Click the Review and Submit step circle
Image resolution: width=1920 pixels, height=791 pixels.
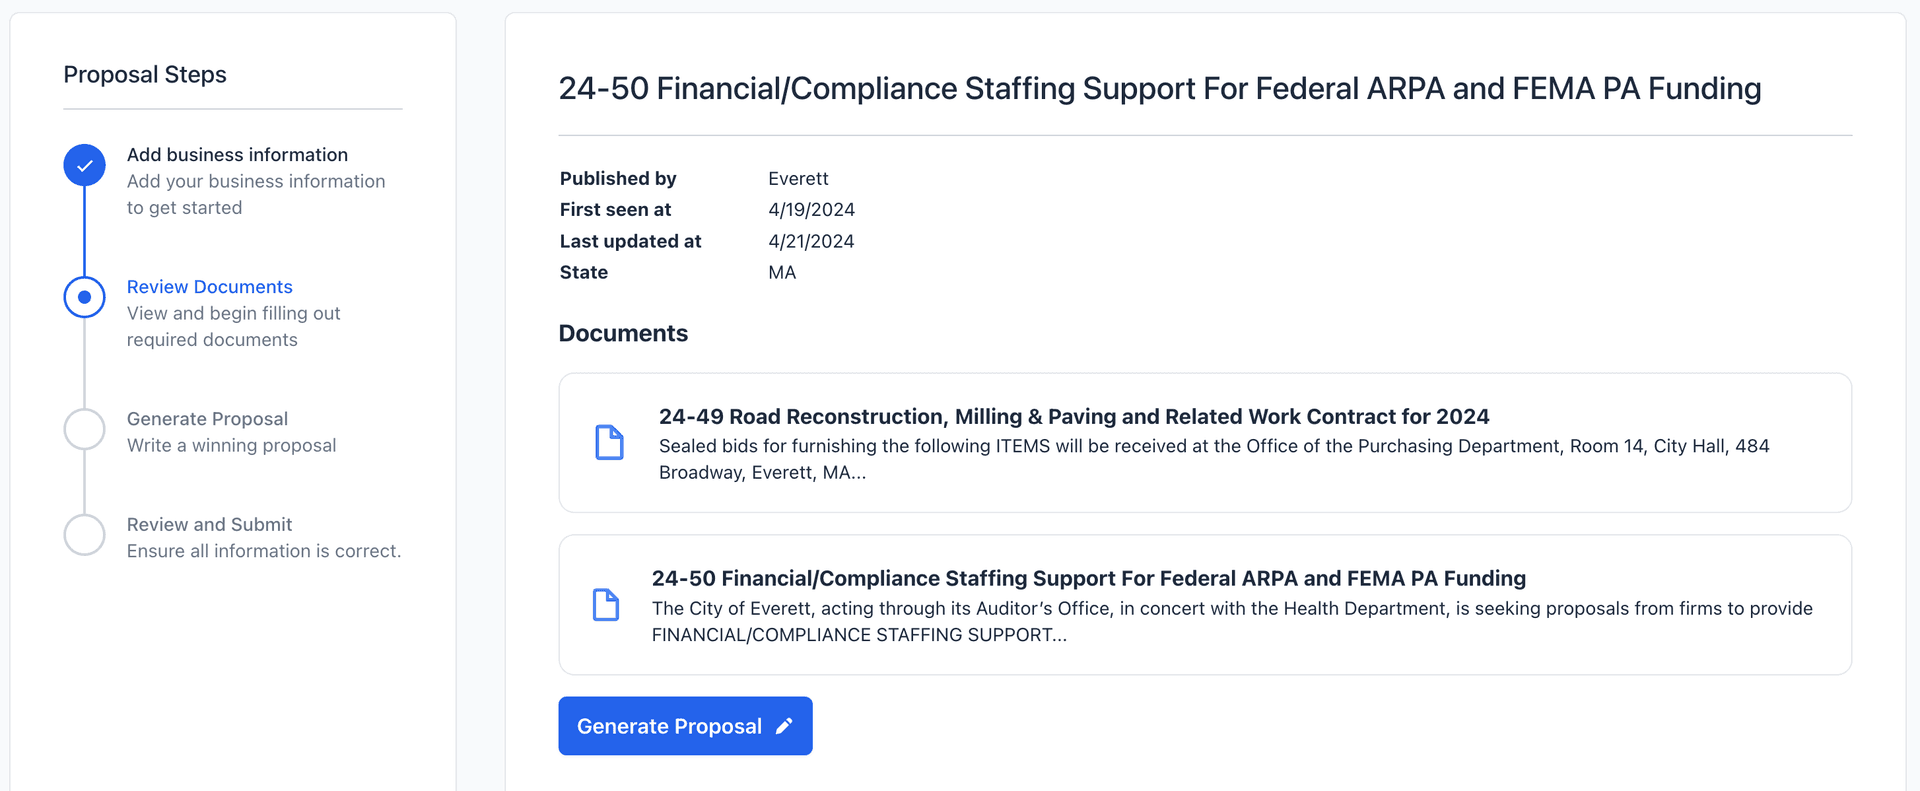pyautogui.click(x=85, y=535)
